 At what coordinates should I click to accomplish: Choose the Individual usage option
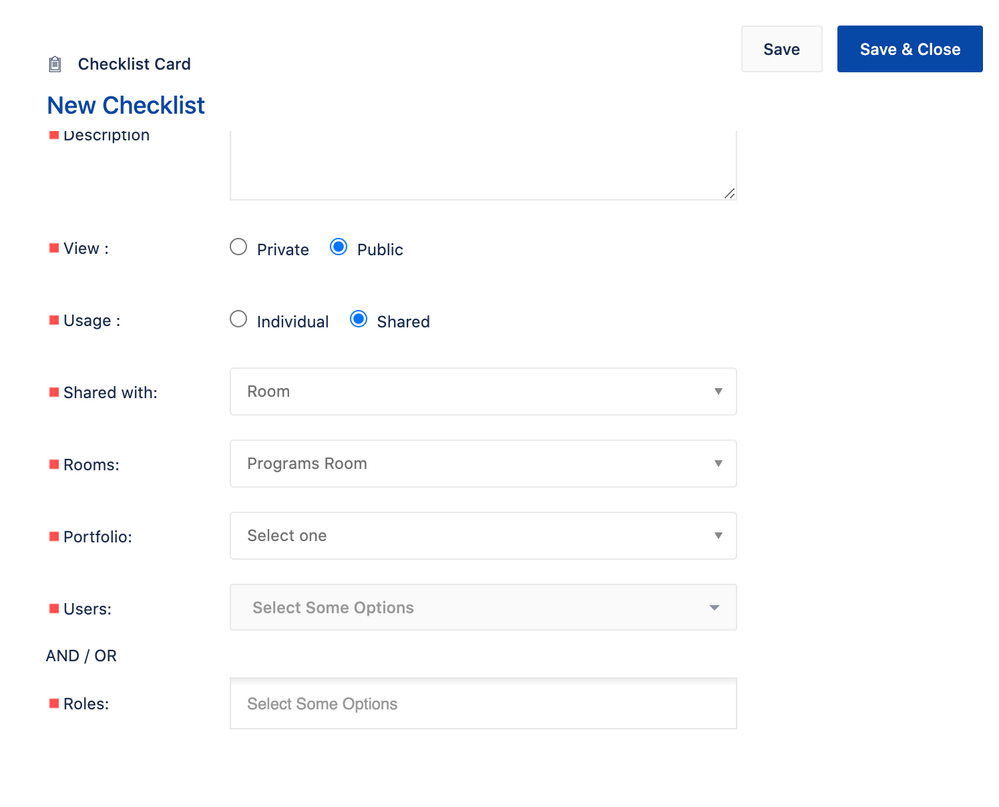[x=238, y=319]
